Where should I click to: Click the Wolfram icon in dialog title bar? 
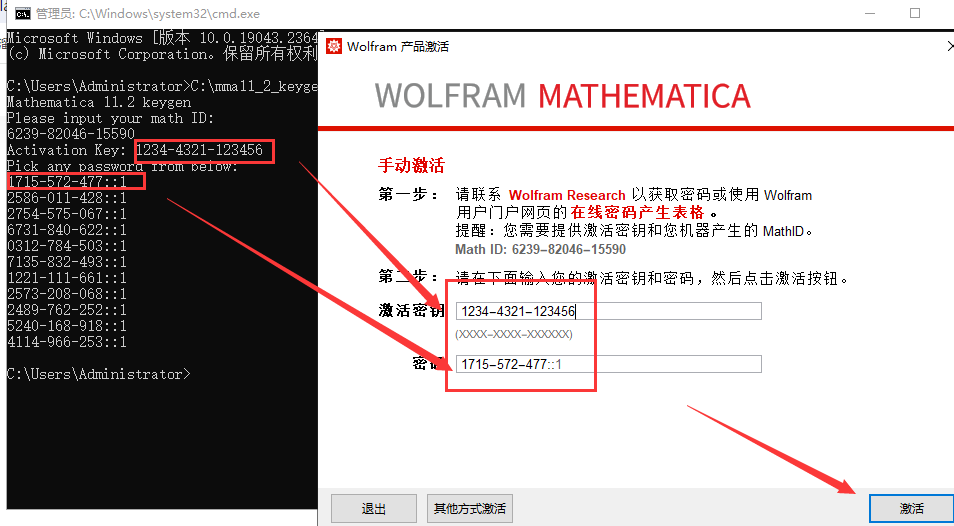tap(333, 47)
